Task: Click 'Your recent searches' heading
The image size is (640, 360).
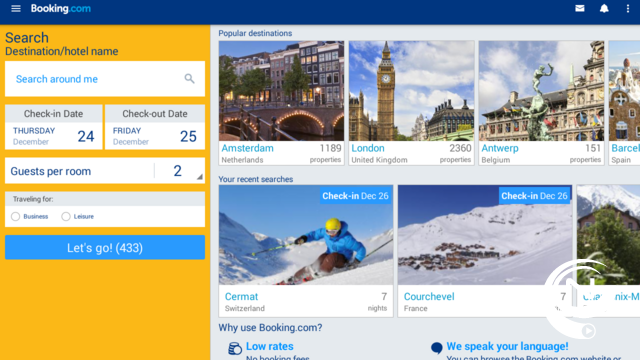Action: click(x=256, y=179)
